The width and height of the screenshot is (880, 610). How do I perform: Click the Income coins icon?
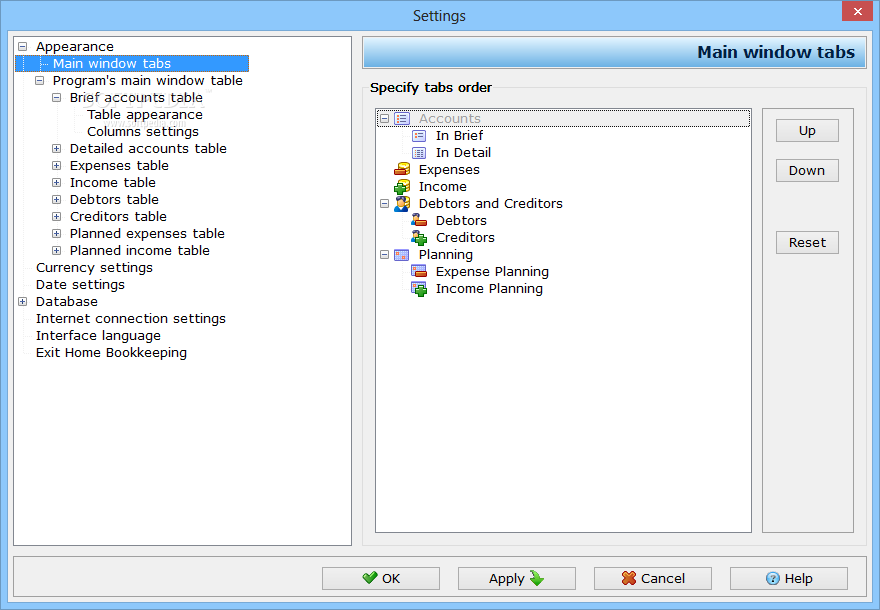402,186
